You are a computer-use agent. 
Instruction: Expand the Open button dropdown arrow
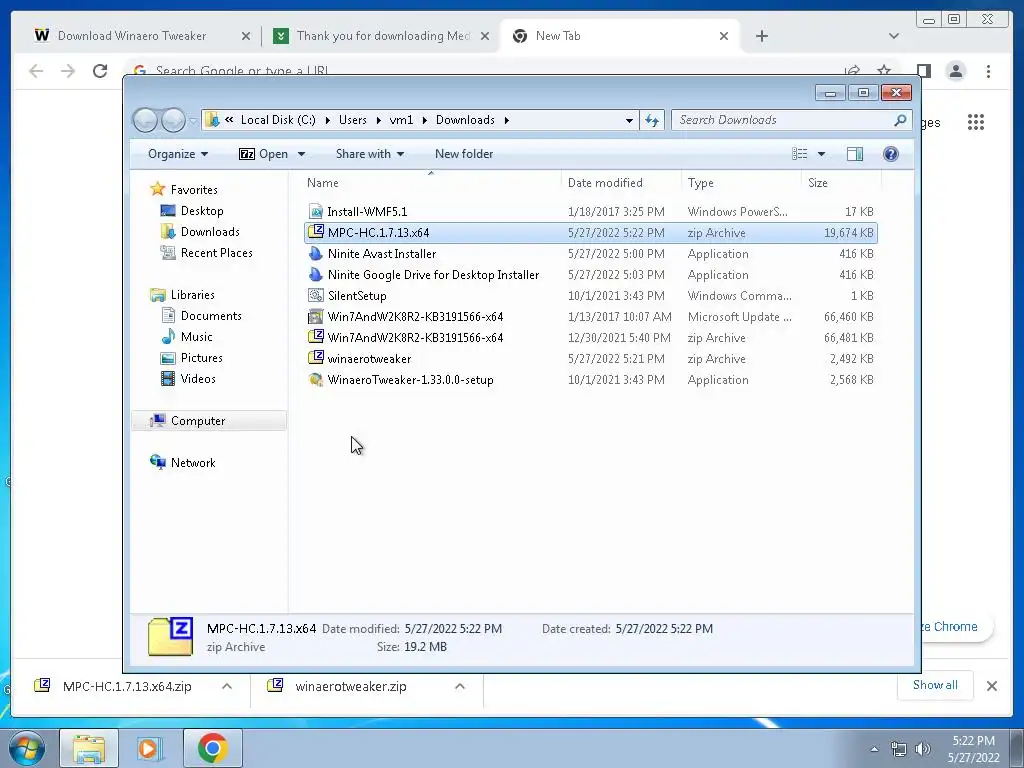click(x=301, y=154)
